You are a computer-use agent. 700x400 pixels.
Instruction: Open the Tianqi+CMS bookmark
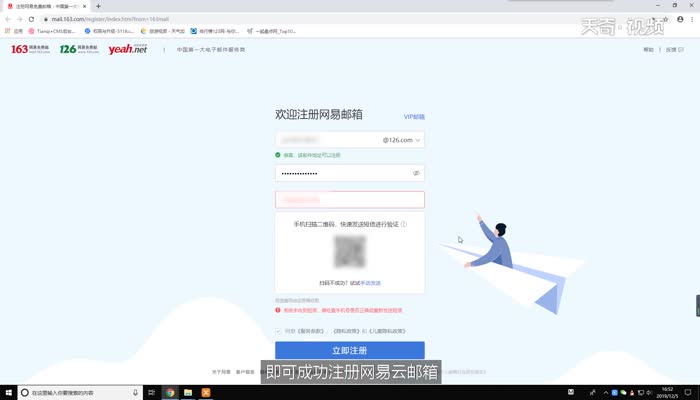(x=52, y=31)
